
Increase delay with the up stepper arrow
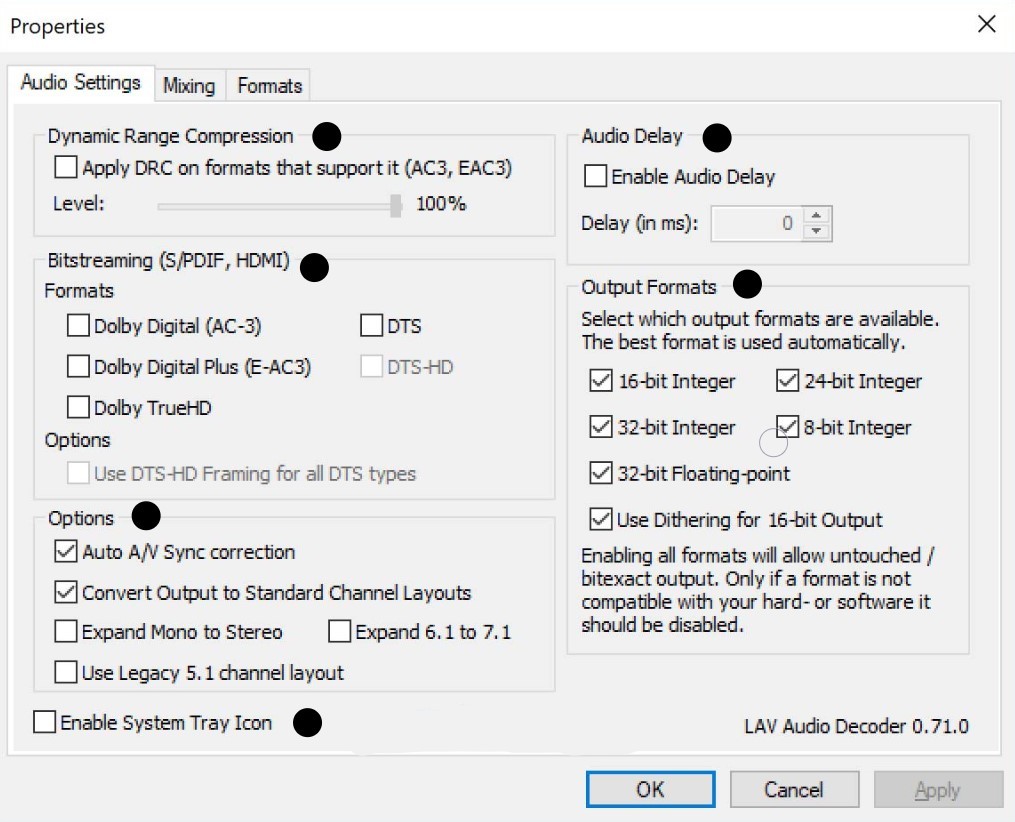[x=817, y=216]
